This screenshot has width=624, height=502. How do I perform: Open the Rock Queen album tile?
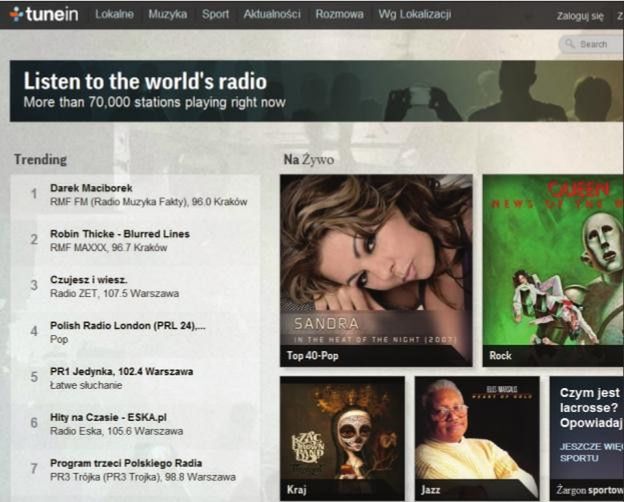pos(553,270)
